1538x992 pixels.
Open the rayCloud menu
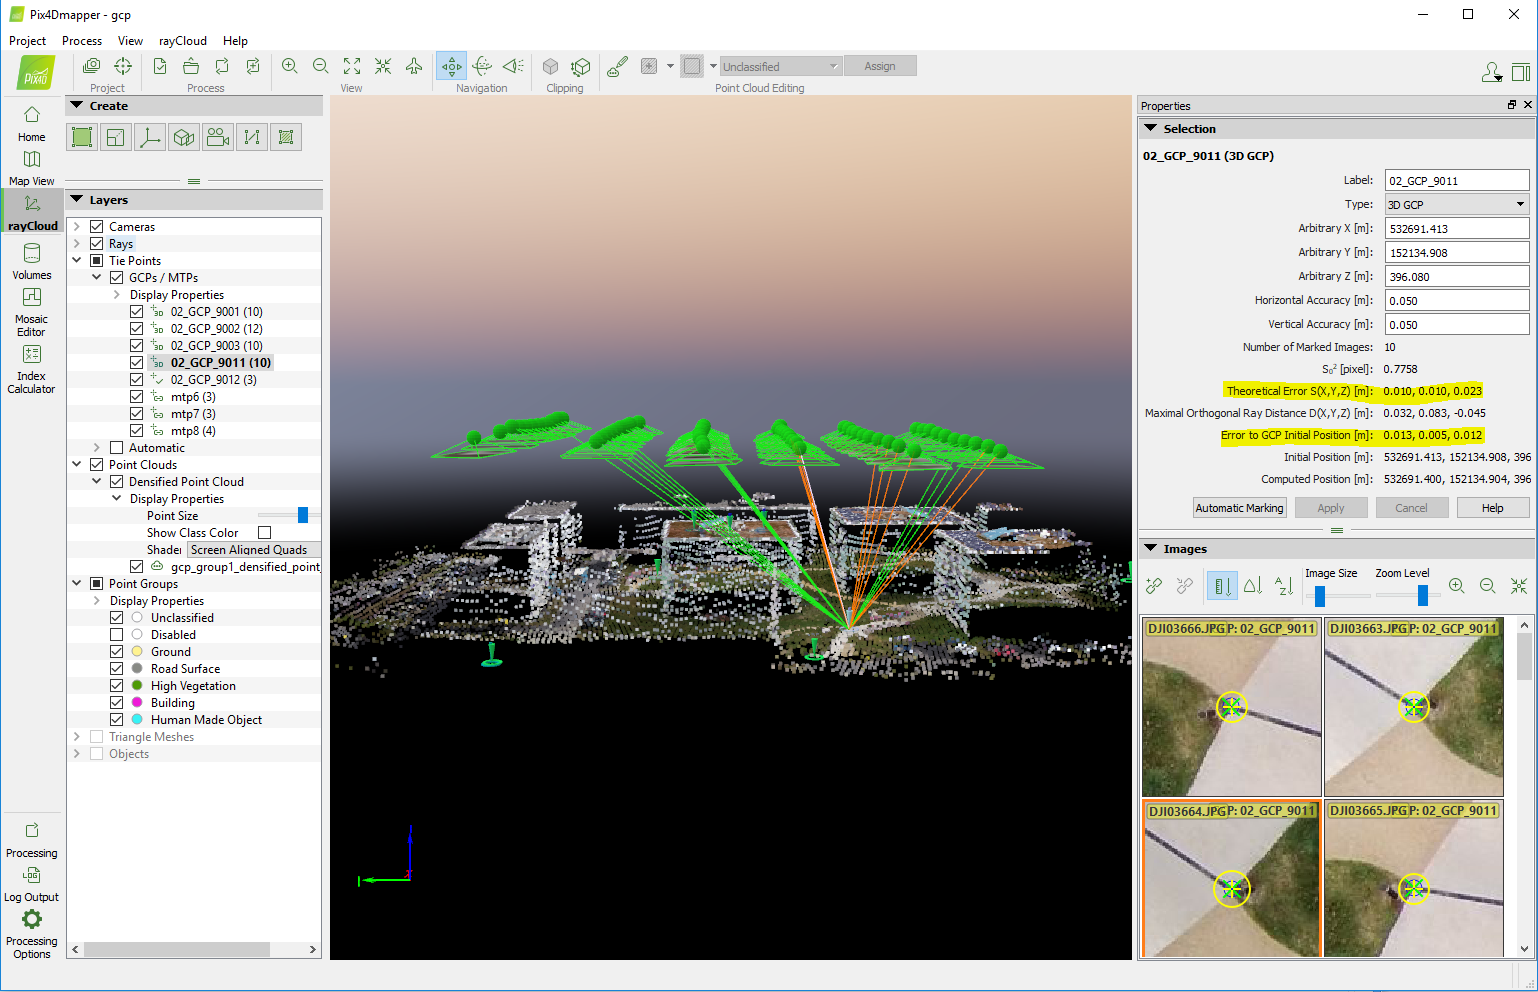182,41
